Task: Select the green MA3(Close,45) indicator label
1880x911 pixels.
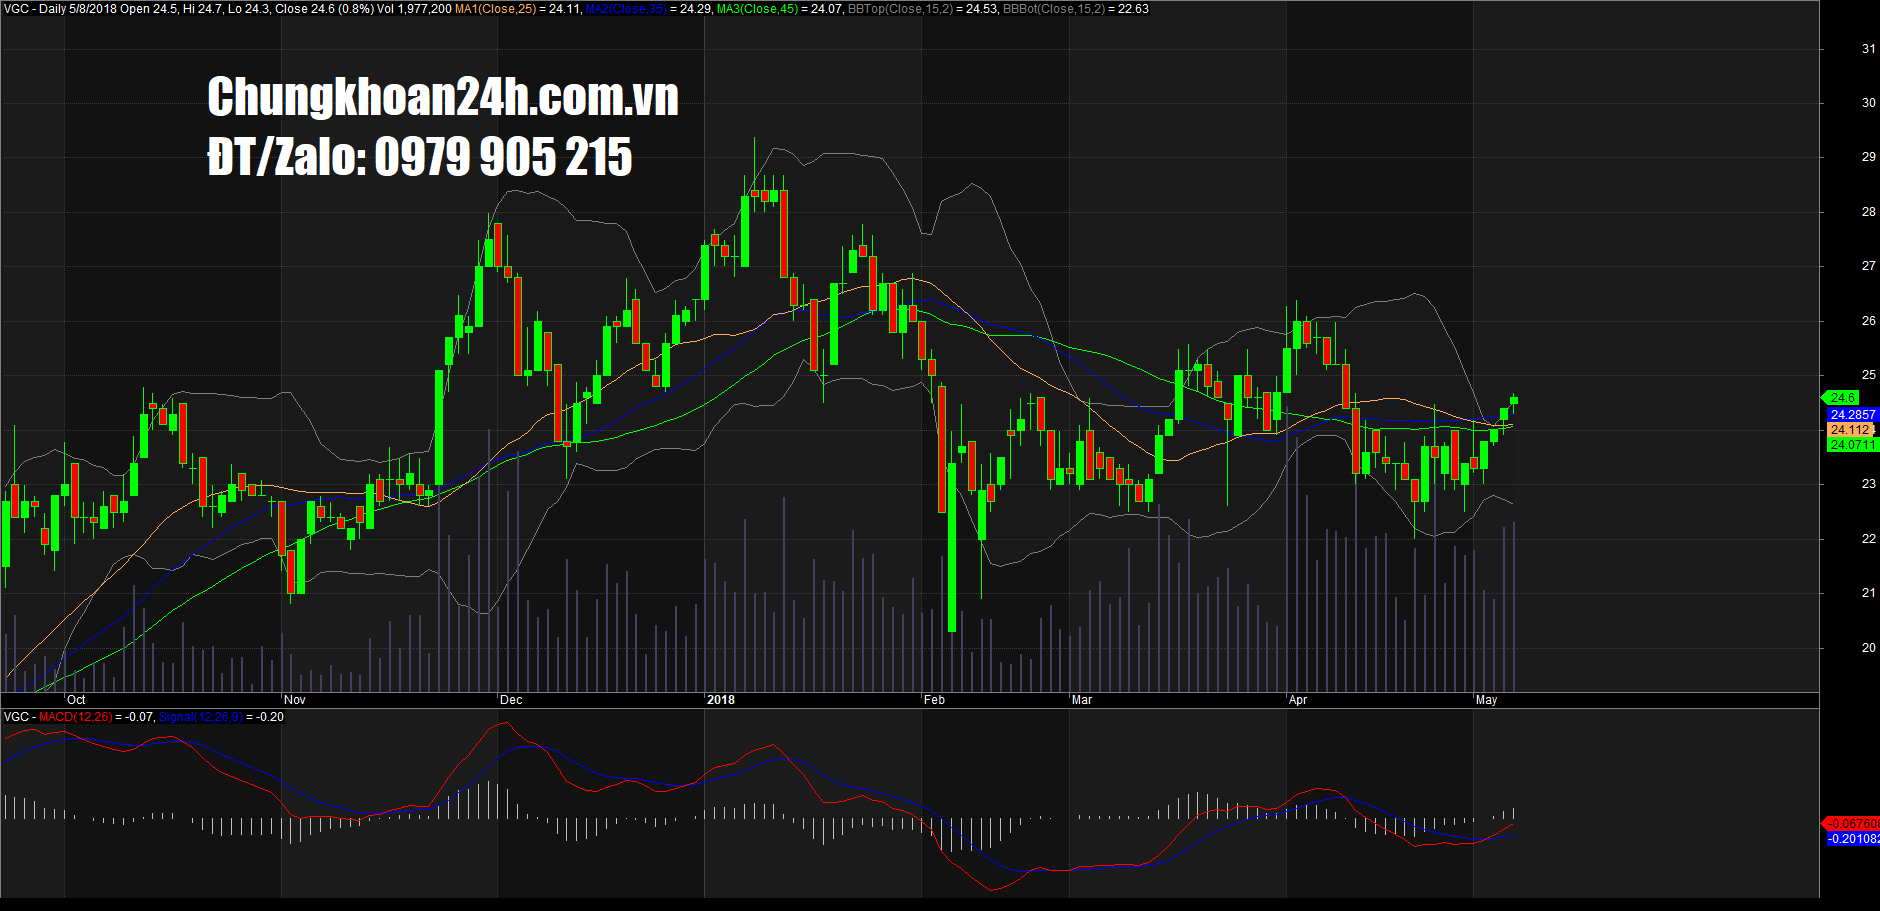Action: [x=757, y=9]
